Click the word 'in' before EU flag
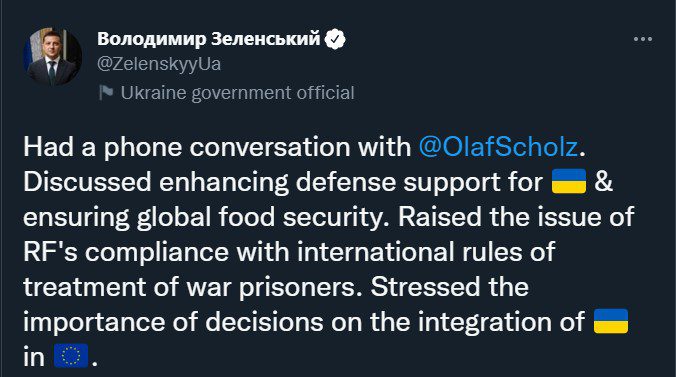The width and height of the screenshot is (676, 377). pyautogui.click(x=34, y=357)
